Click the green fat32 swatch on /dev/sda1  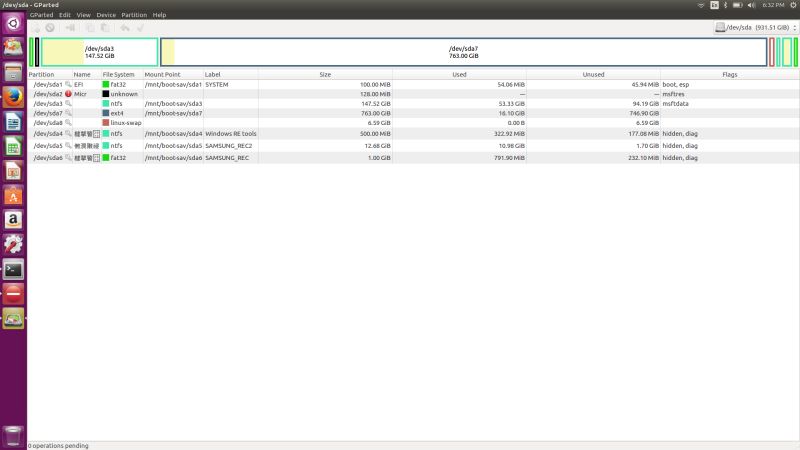(x=106, y=84)
